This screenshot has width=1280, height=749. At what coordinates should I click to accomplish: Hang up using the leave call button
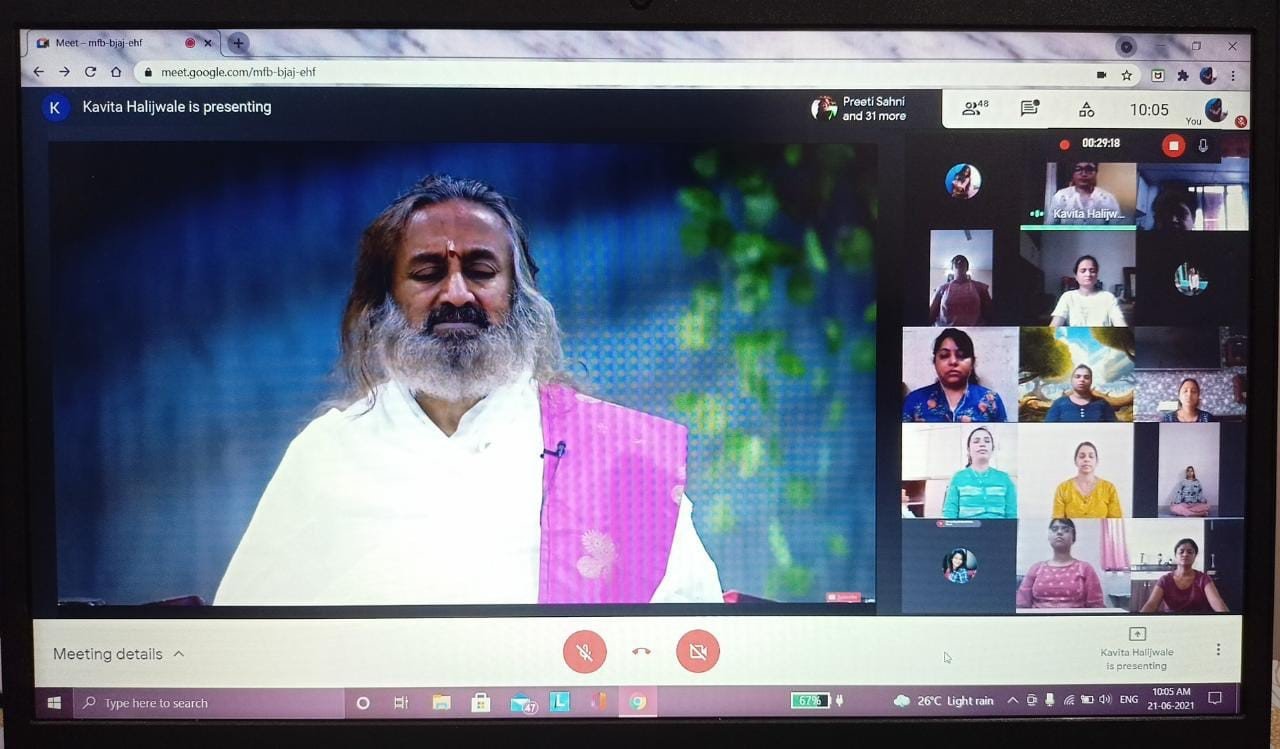click(x=641, y=652)
